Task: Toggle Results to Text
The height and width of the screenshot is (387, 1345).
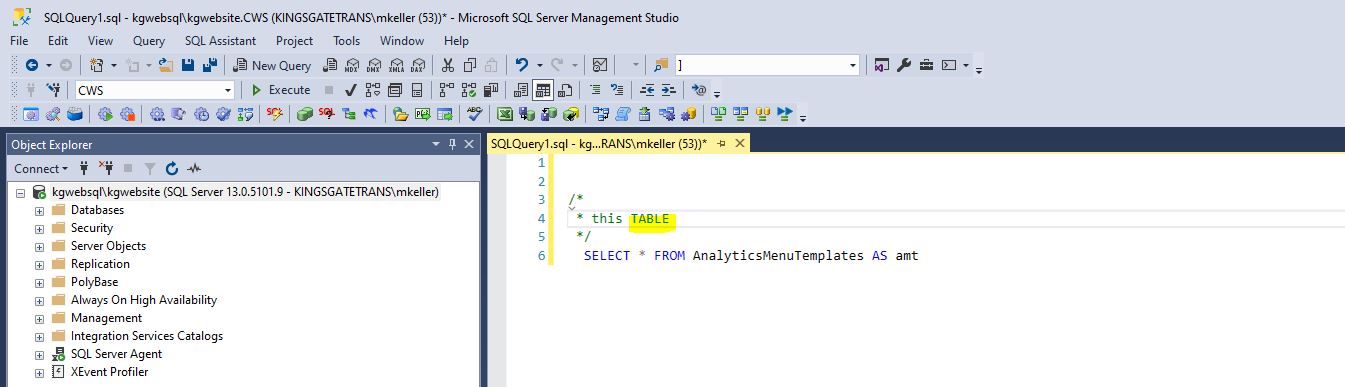Action: tap(521, 90)
